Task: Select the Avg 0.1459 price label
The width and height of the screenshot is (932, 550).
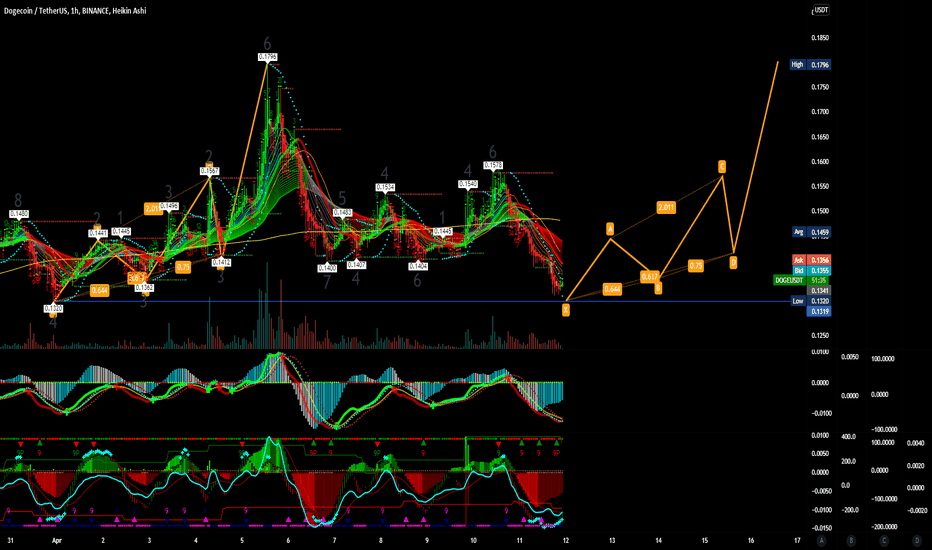Action: pyautogui.click(x=811, y=232)
